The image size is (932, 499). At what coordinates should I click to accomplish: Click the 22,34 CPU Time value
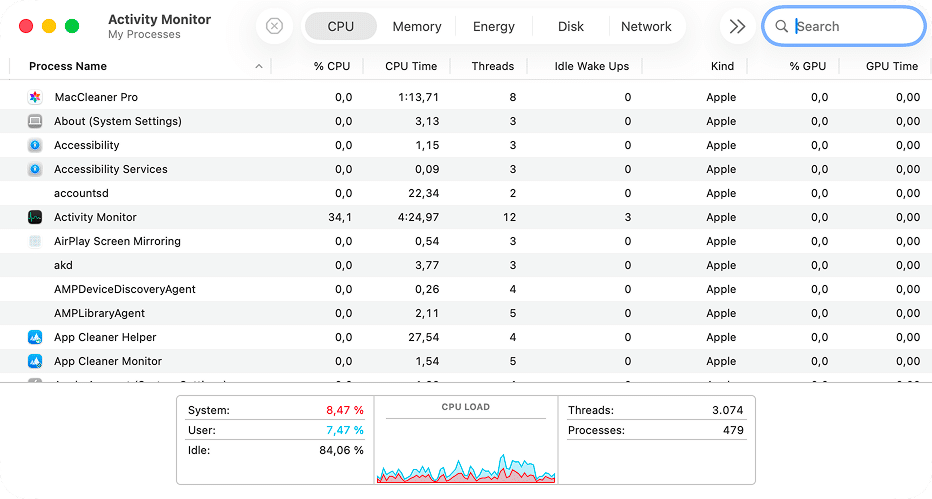click(x=424, y=193)
